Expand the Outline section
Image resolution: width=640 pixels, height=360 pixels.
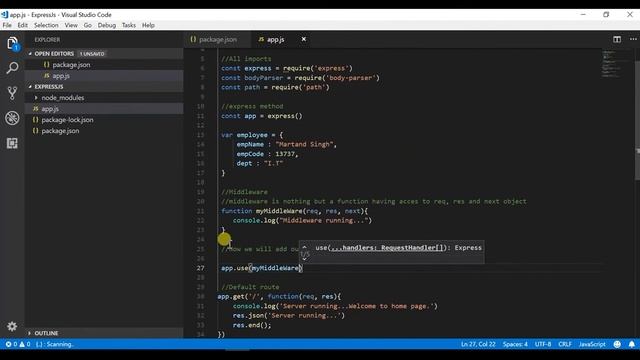[29, 333]
